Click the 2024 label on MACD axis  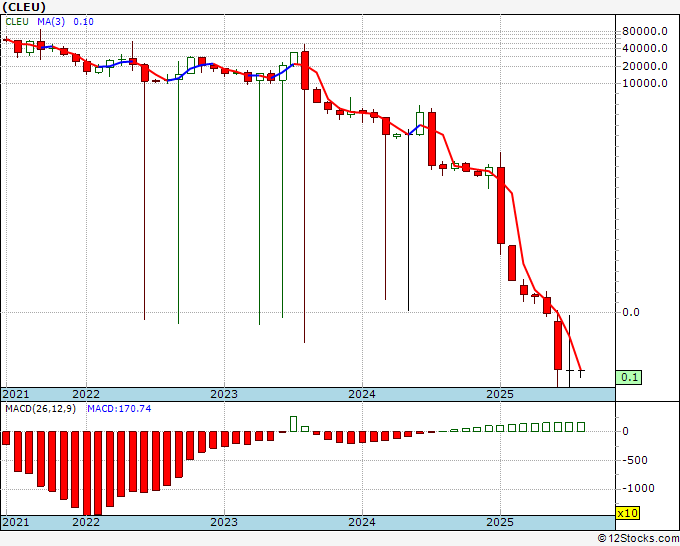362,522
